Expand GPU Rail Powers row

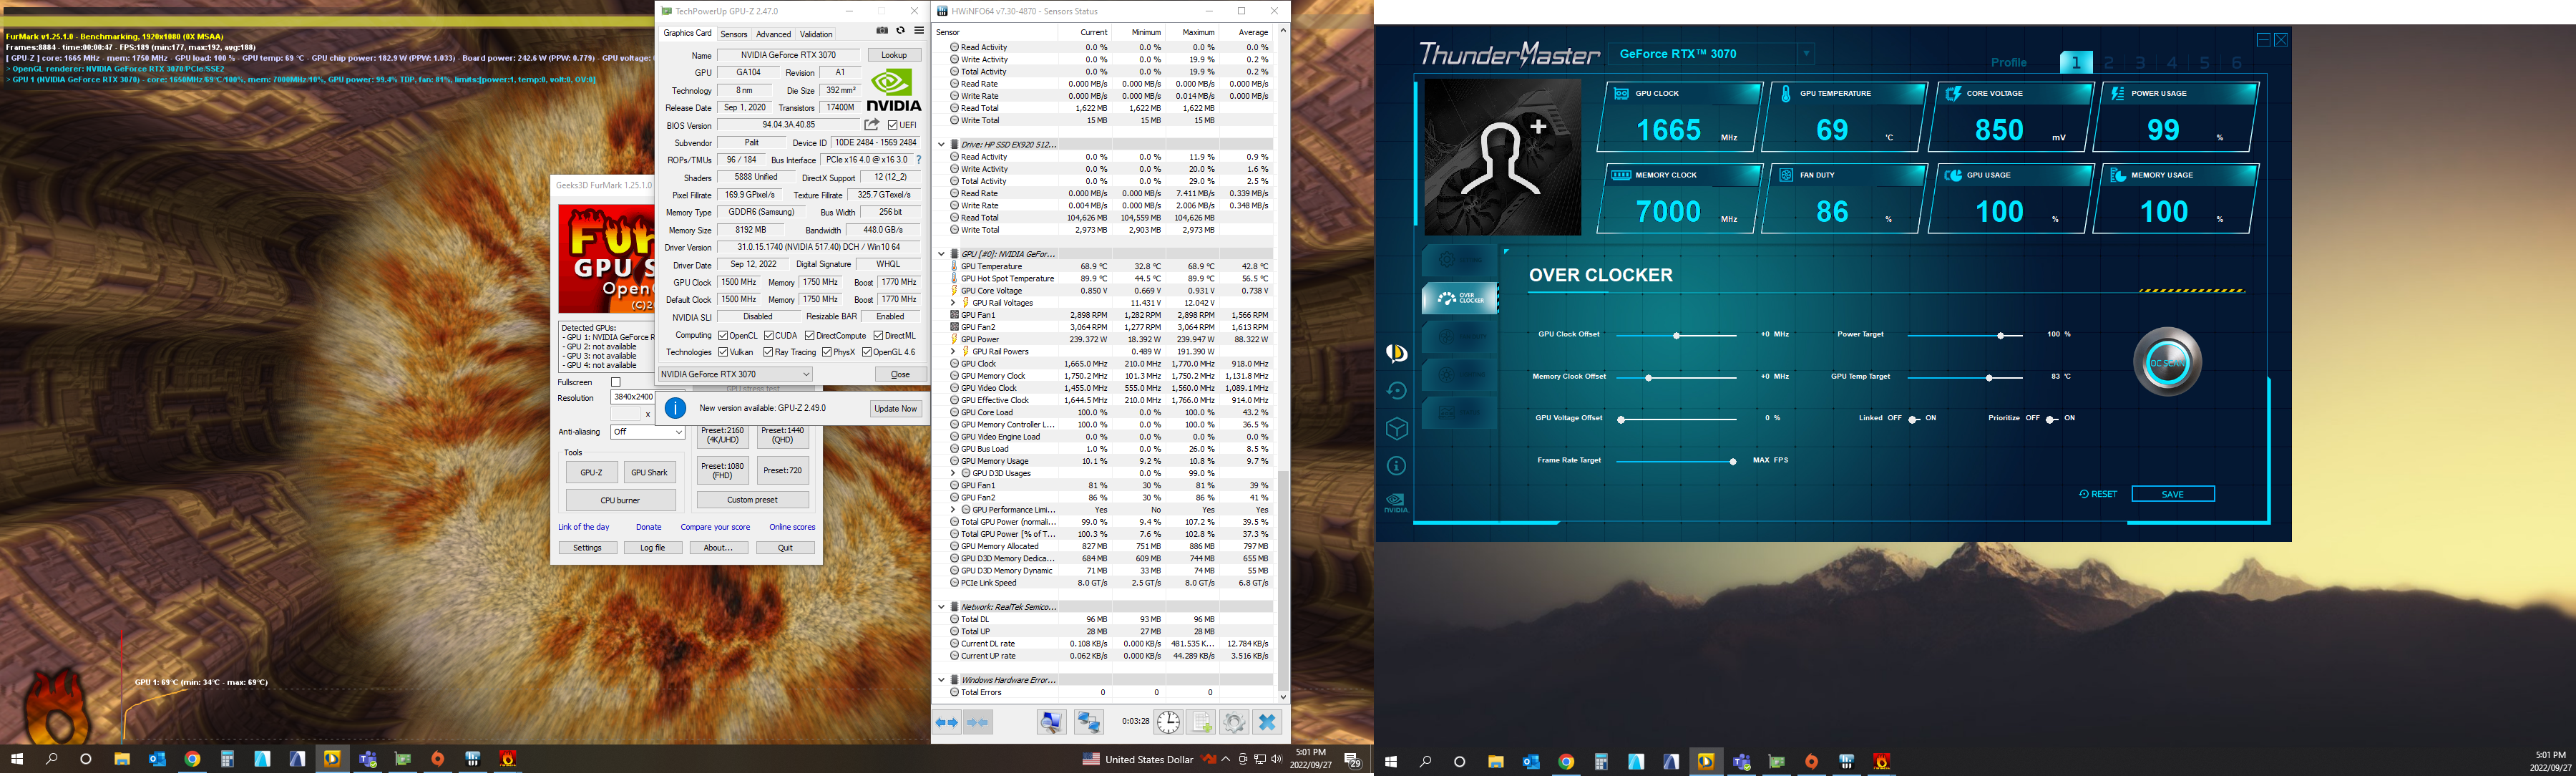[953, 352]
